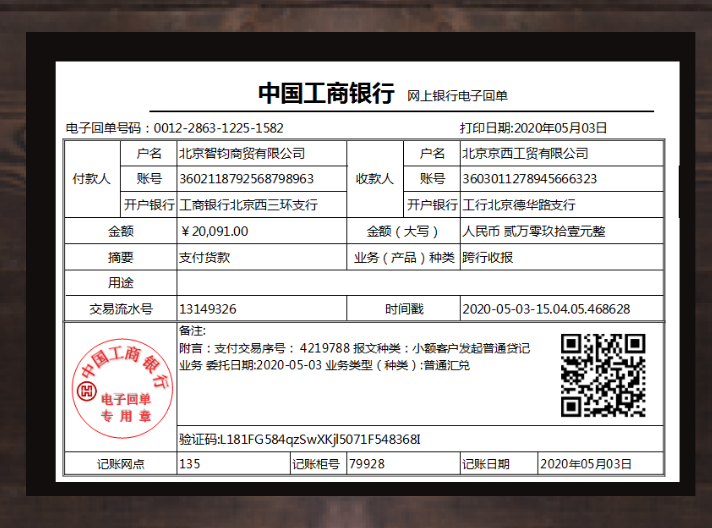Image resolution: width=712 pixels, height=528 pixels.
Task: Click the empty 用途 value field
Action: tap(420, 283)
